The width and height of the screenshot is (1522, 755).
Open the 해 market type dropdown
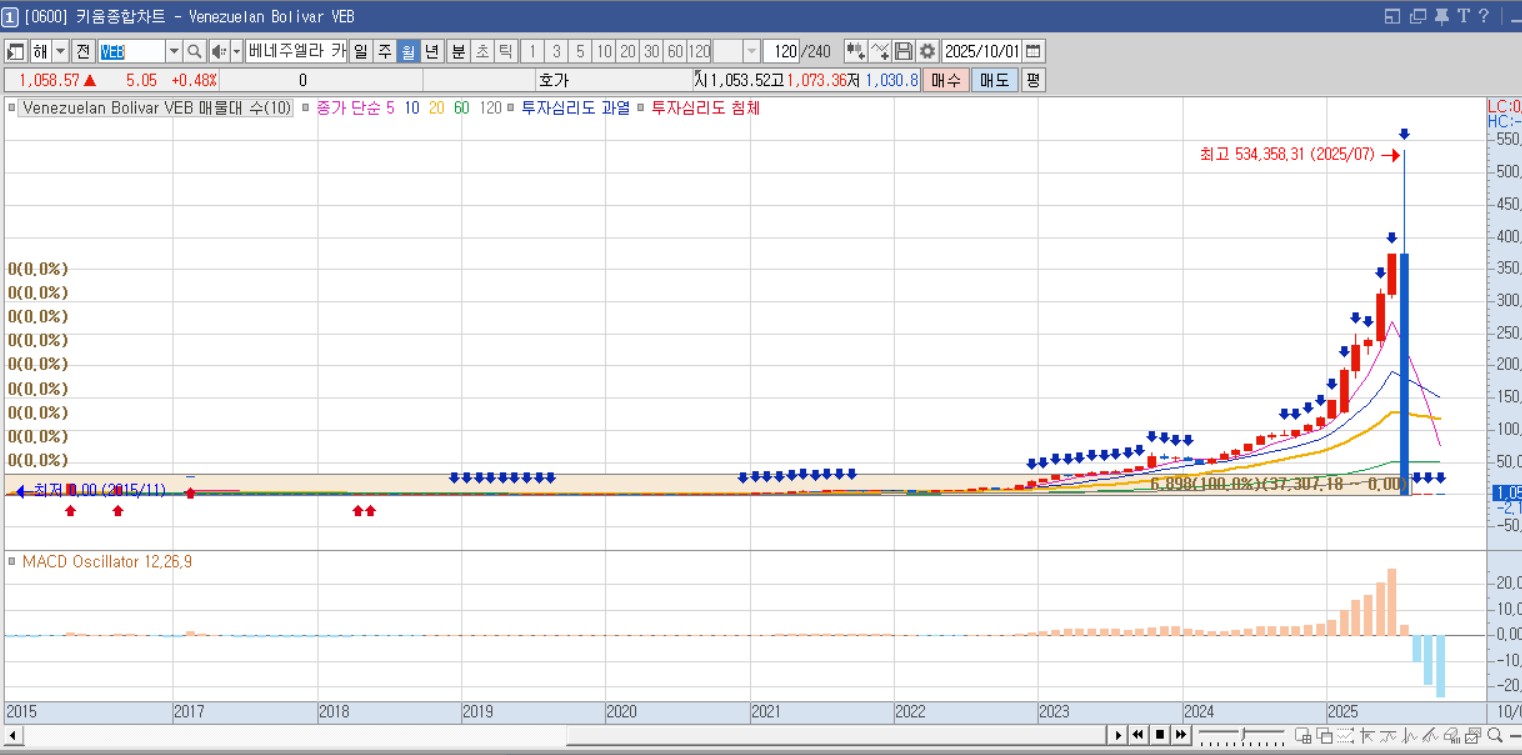(x=60, y=51)
